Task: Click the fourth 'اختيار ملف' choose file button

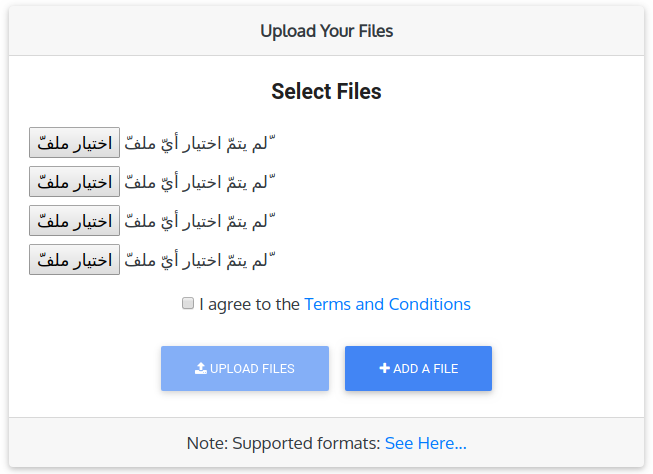Action: point(74,260)
